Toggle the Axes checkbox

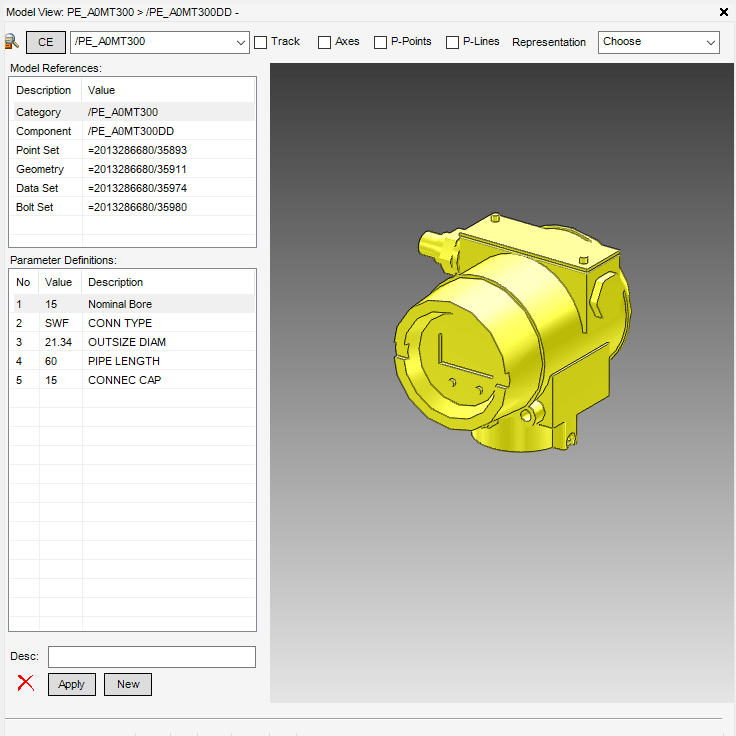tap(325, 42)
